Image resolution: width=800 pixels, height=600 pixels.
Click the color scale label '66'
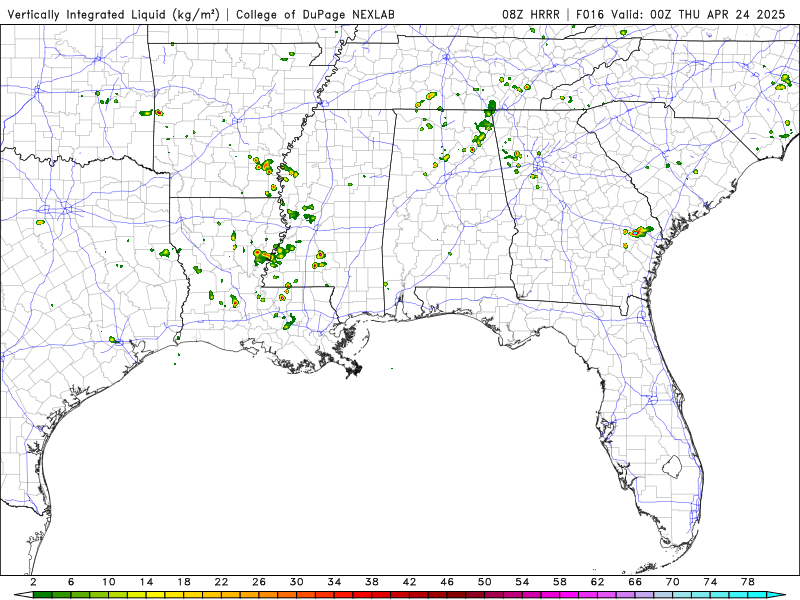[636, 582]
